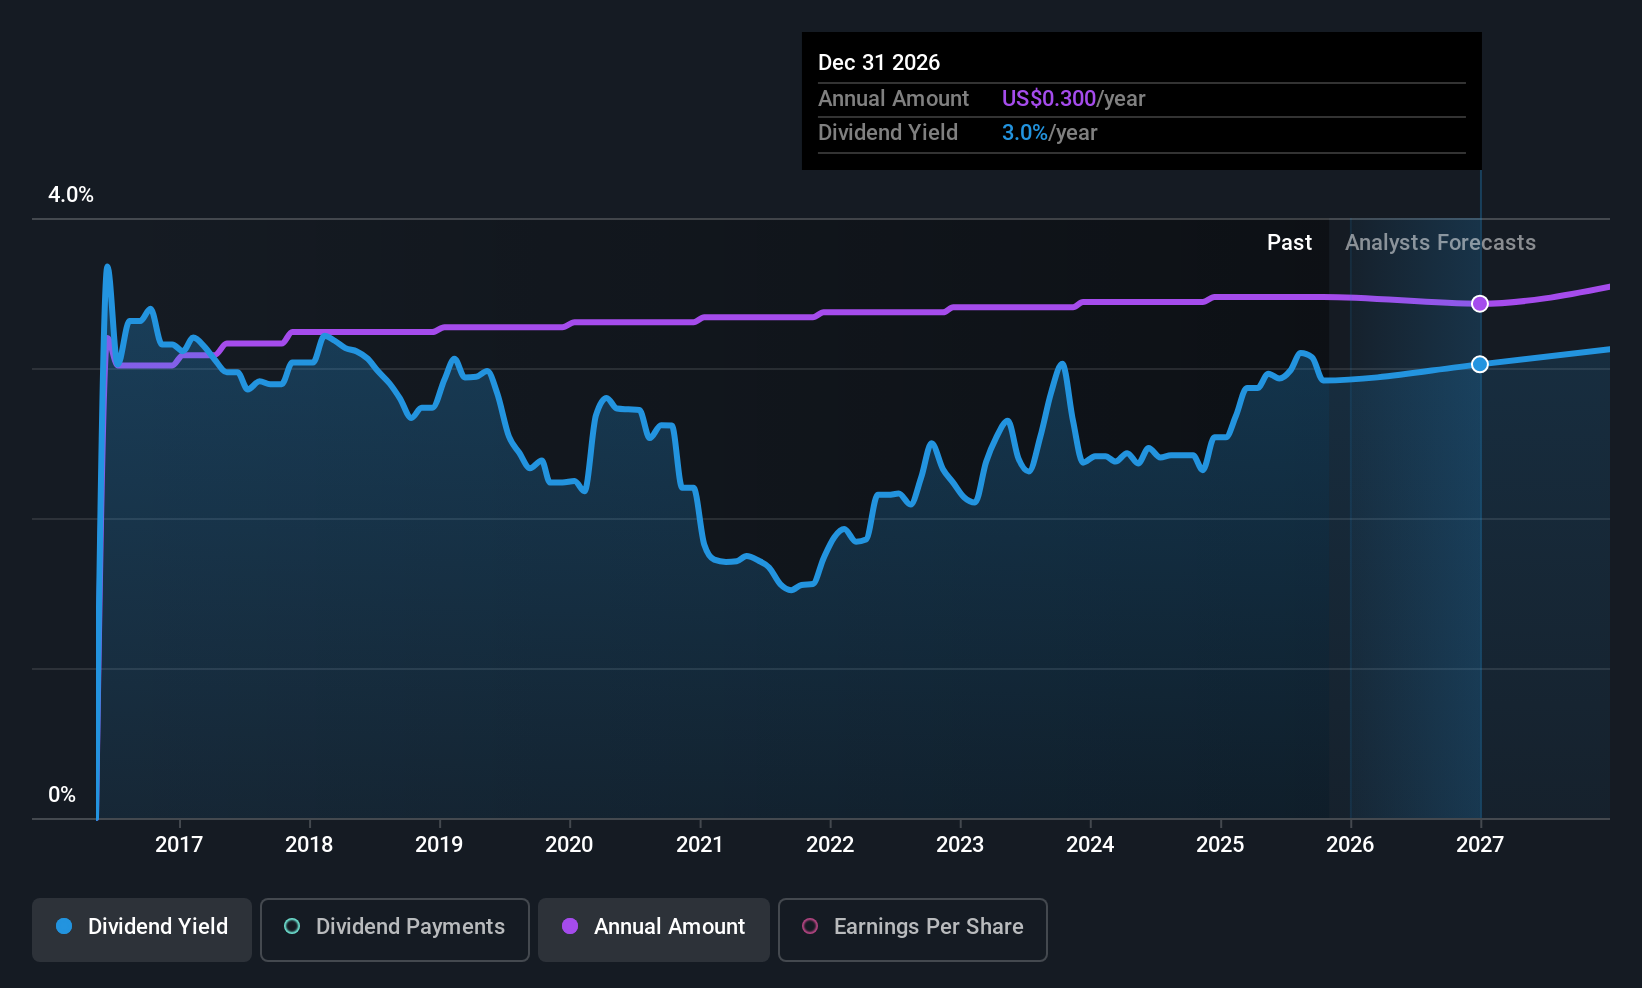The height and width of the screenshot is (988, 1642).
Task: Enable the Dividend Payments series
Action: tap(394, 927)
